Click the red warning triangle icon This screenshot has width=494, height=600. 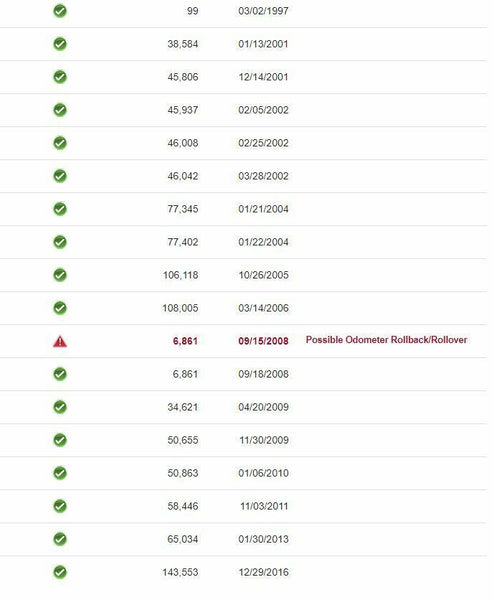click(x=60, y=341)
